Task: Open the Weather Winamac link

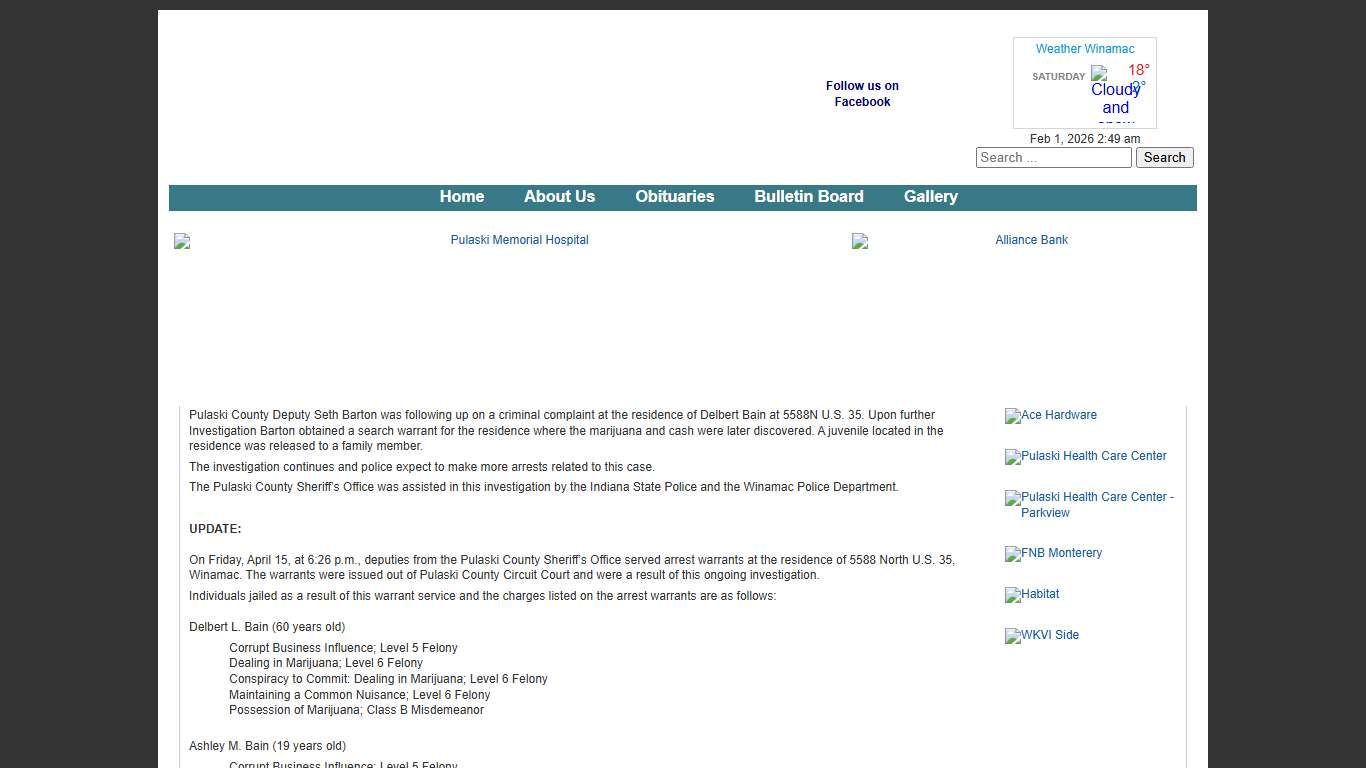Action: (1084, 49)
